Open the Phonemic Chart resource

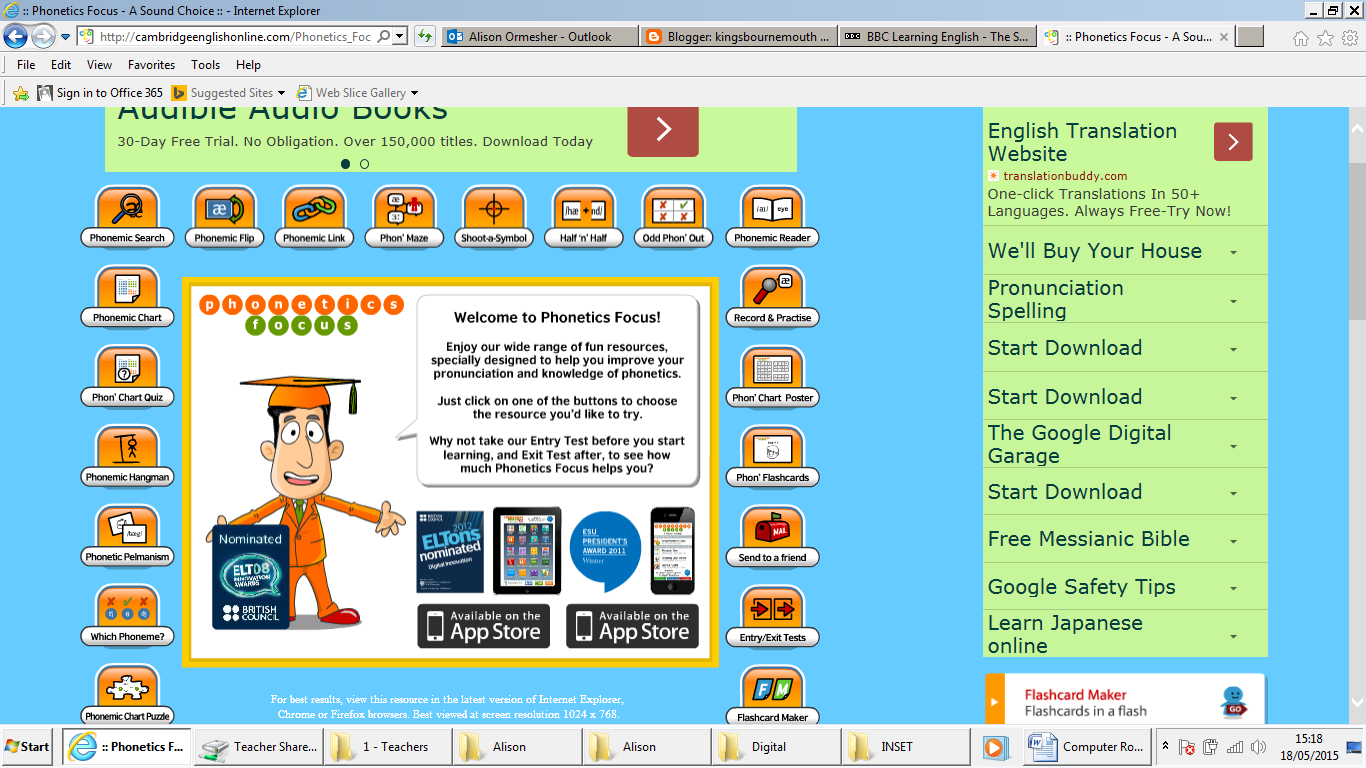127,297
